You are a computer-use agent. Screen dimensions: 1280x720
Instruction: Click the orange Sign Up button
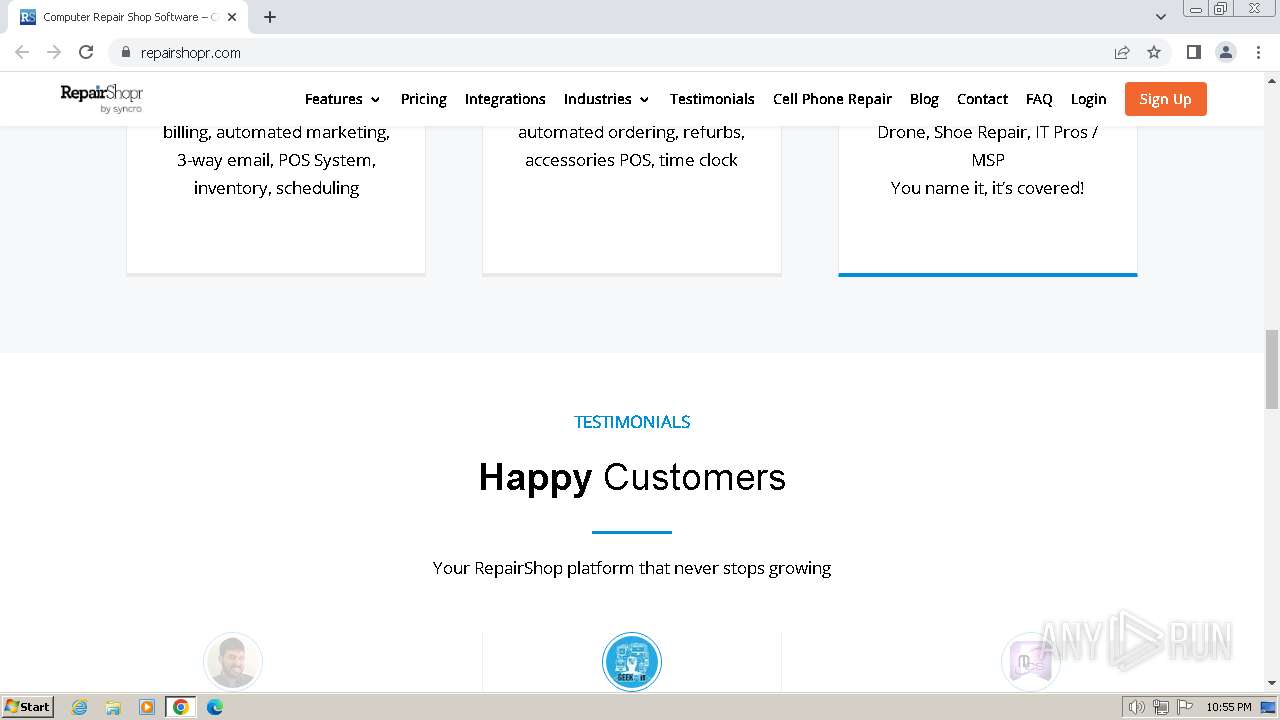(1165, 99)
